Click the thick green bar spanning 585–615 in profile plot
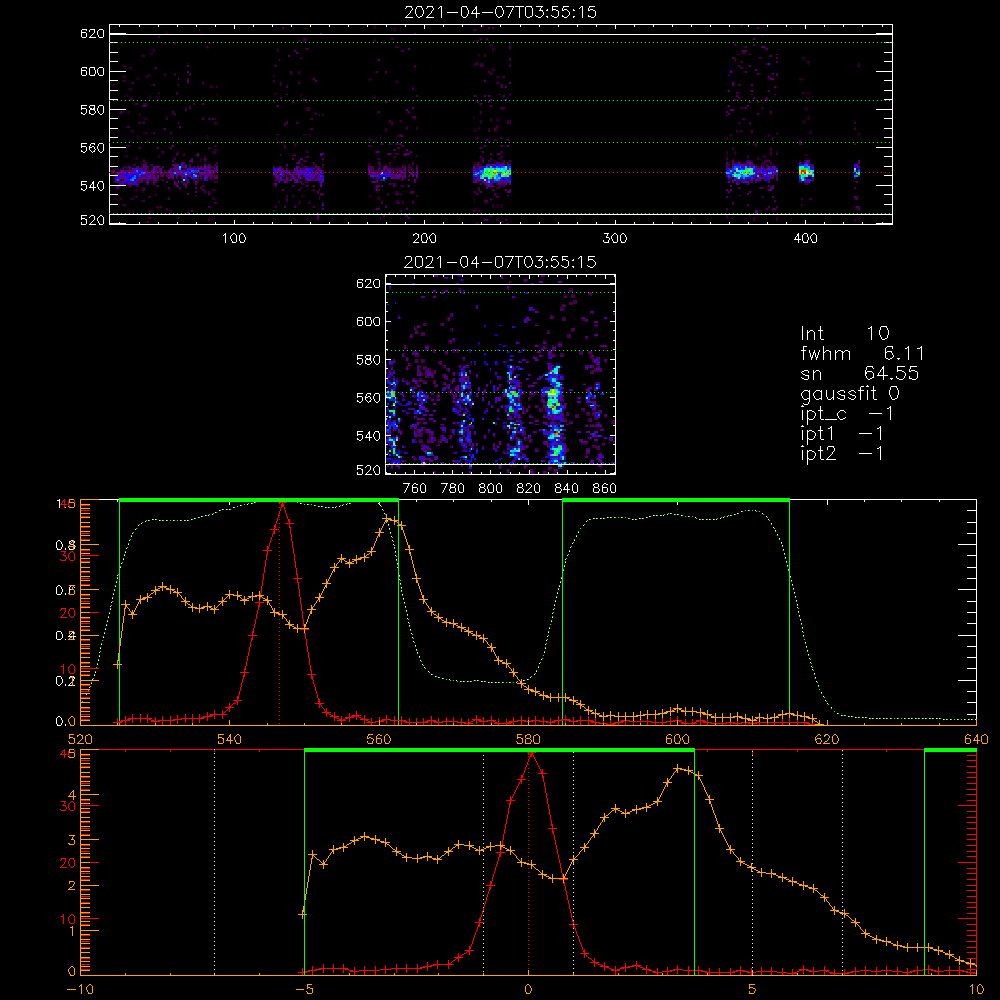The image size is (1000, 1000). (676, 501)
